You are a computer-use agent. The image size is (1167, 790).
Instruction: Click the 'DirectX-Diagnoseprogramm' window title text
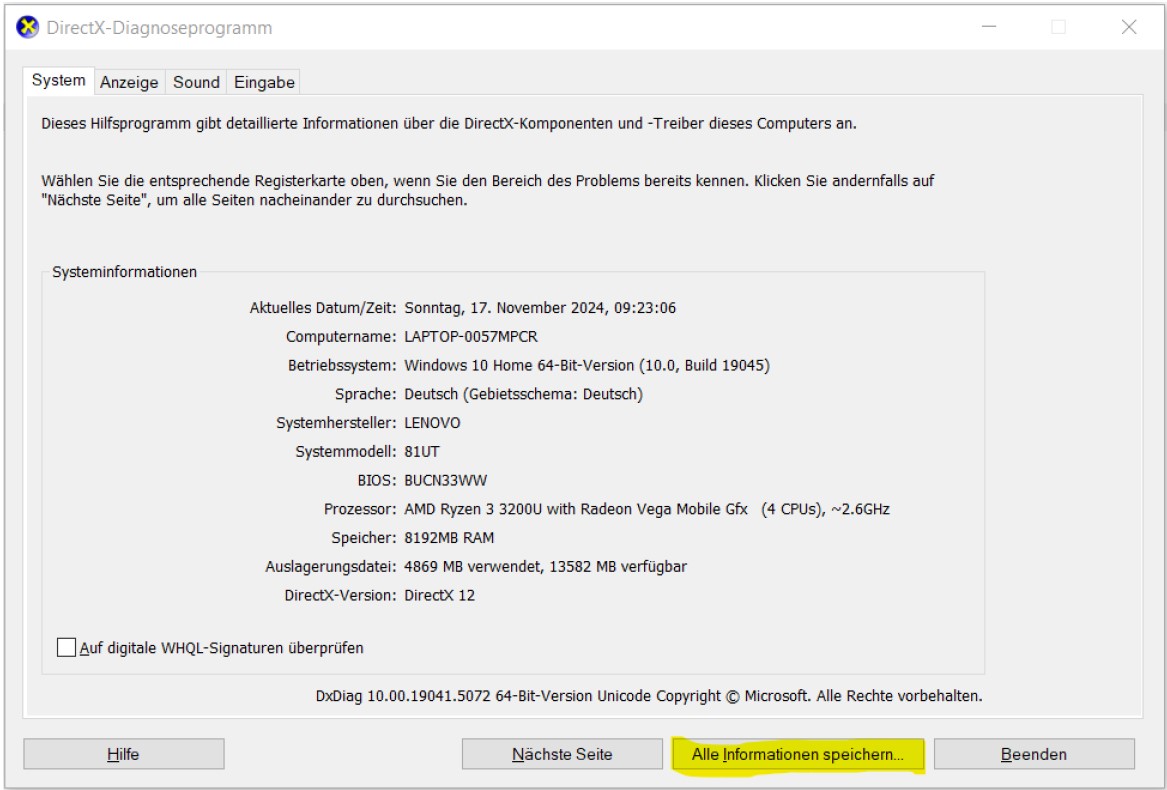(159, 28)
